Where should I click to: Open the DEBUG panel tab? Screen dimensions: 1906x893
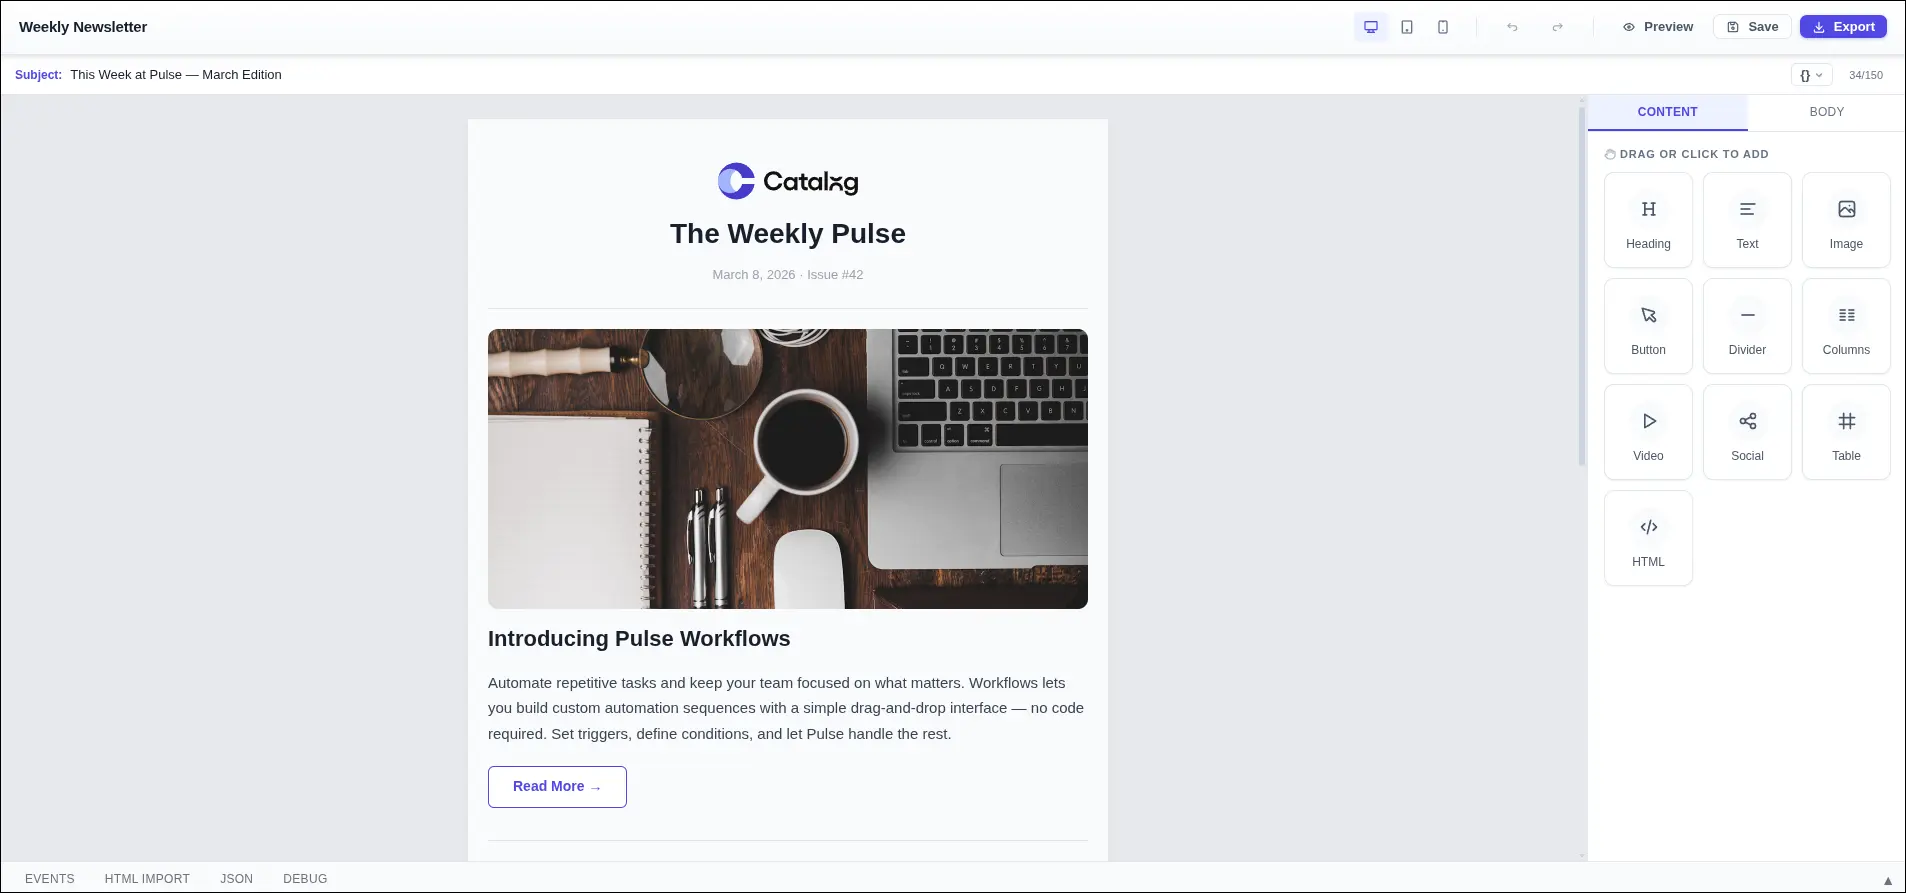point(305,879)
